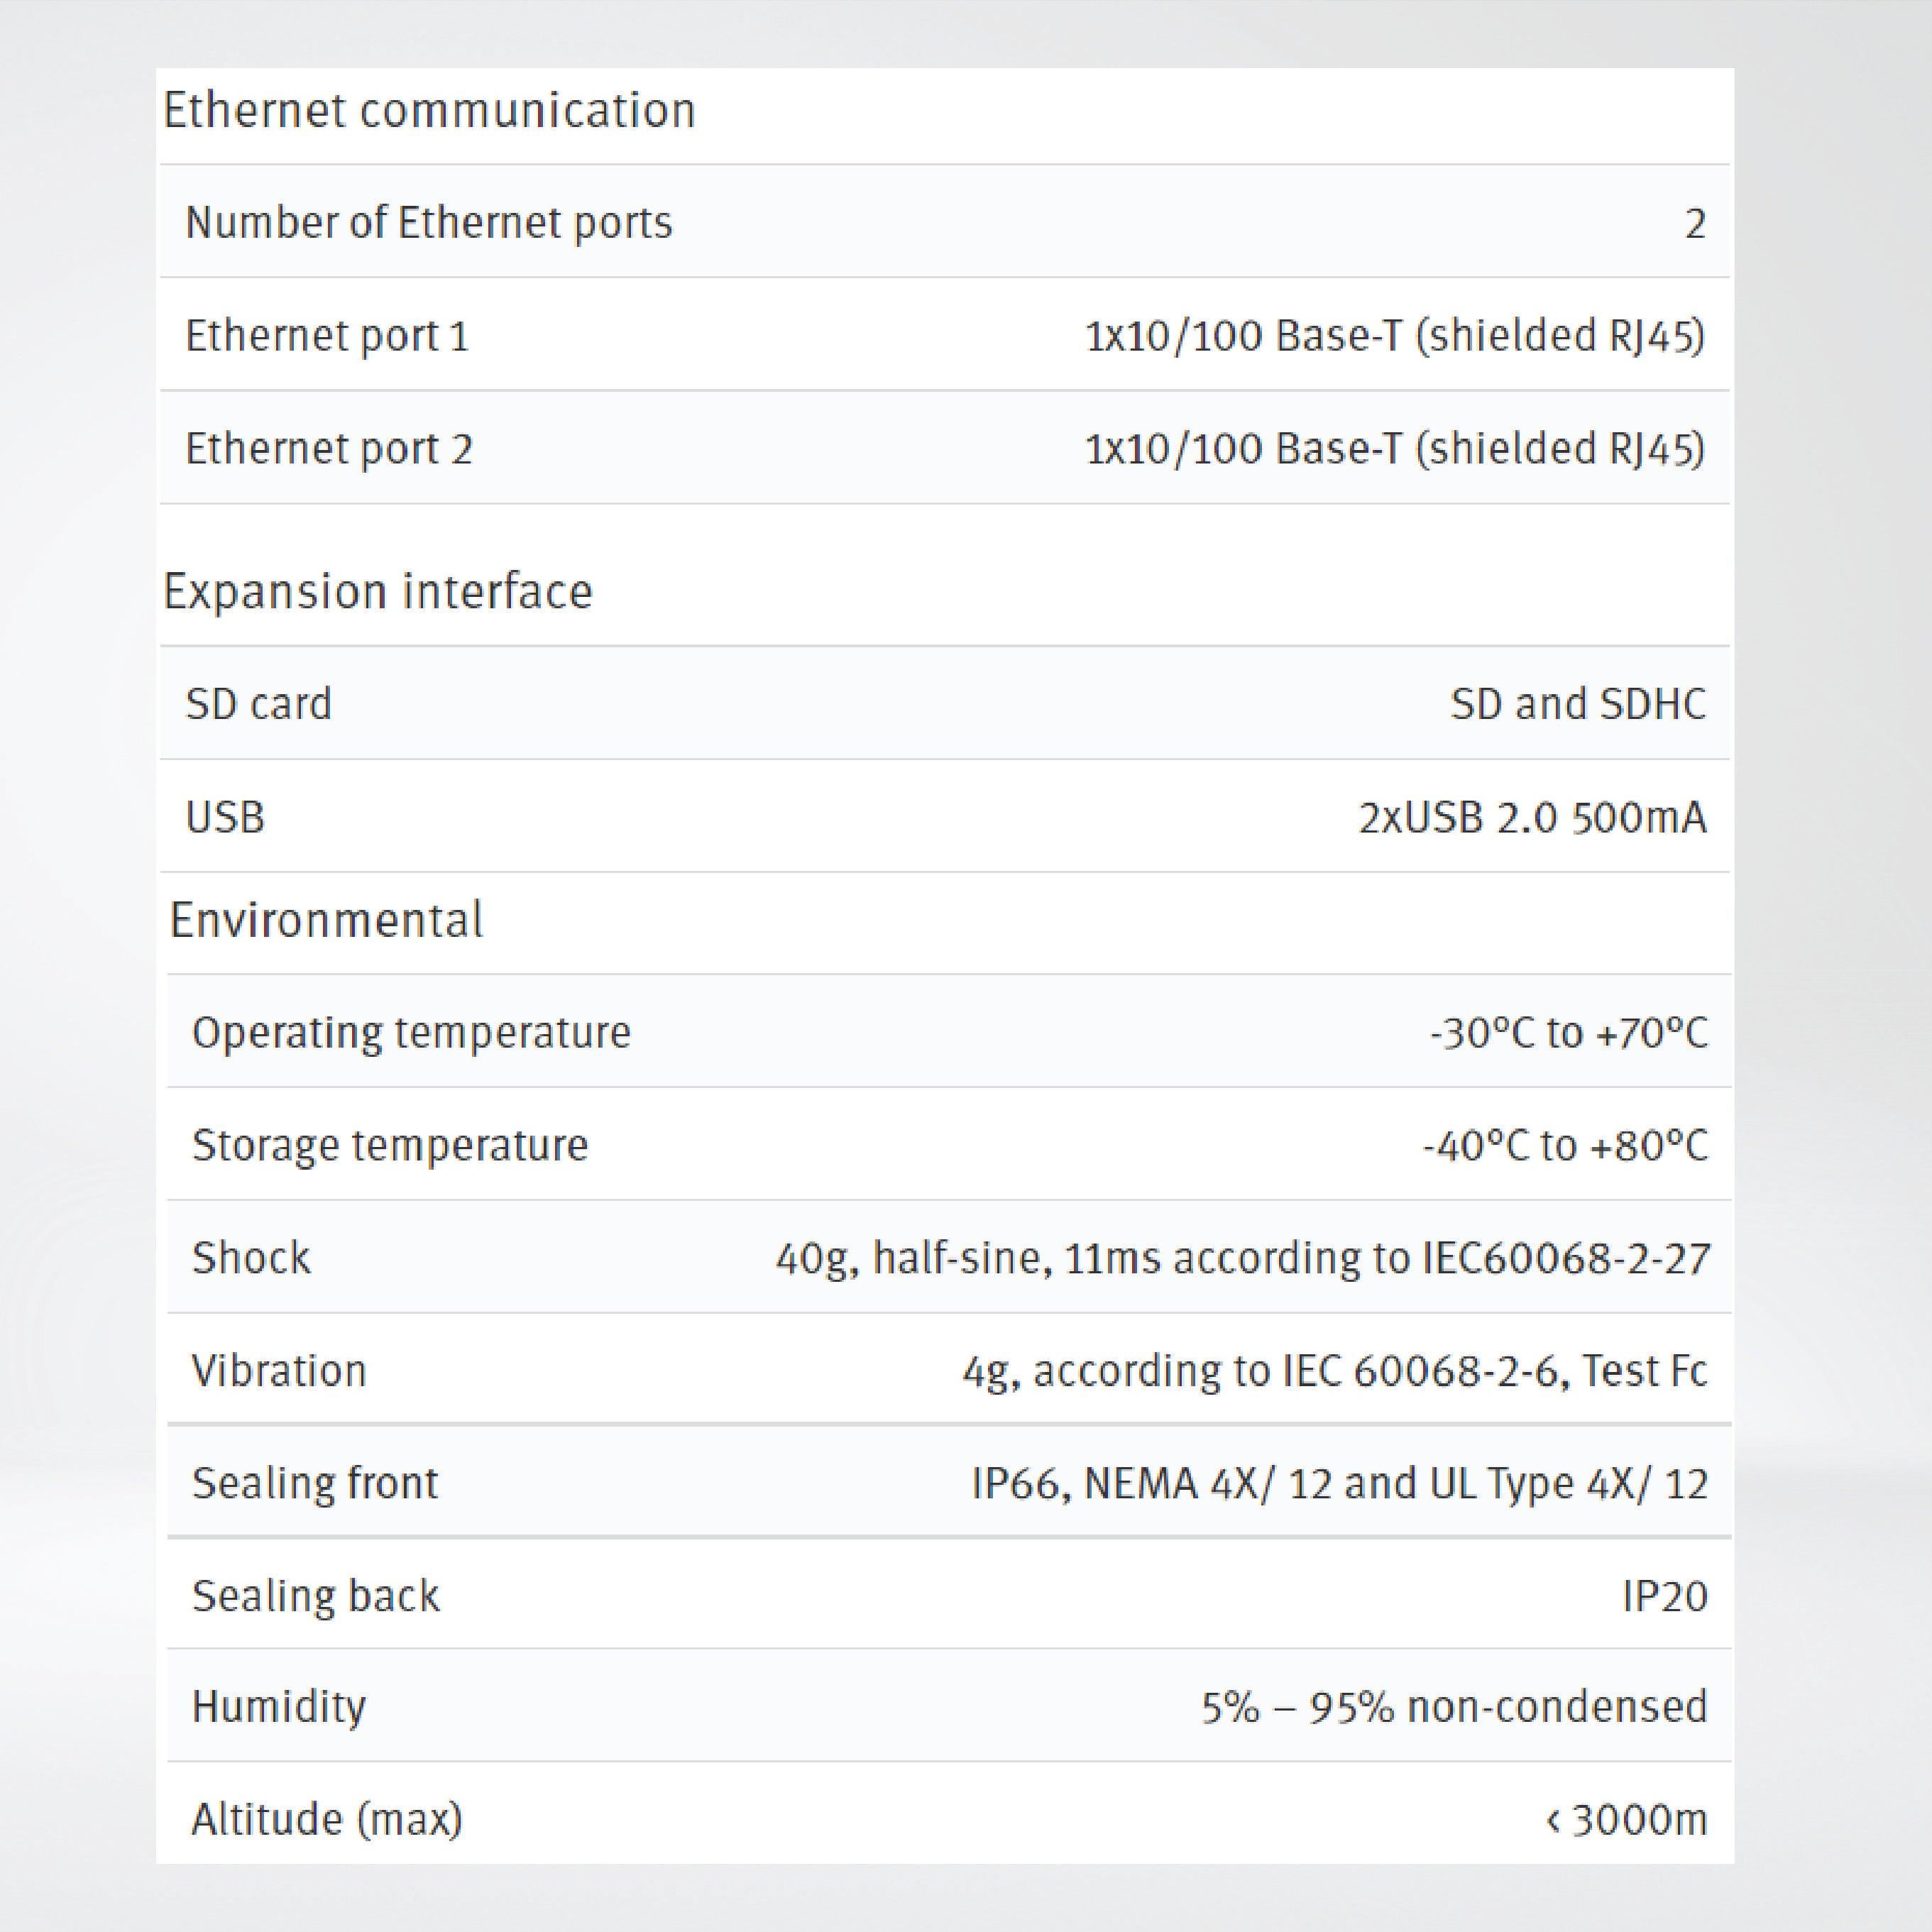Click the Ethernet port 1 Base-T value
Screen dimensions: 1932x1932
1395,336
